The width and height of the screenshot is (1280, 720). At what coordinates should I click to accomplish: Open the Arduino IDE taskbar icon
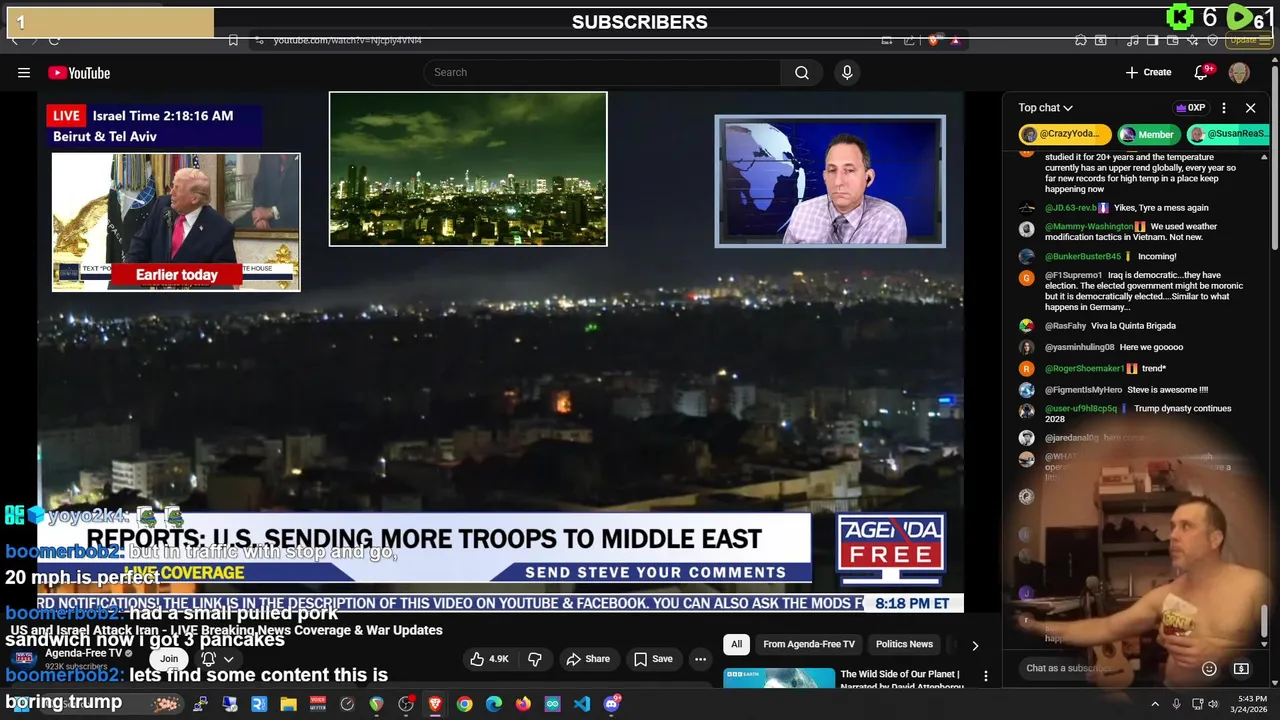[553, 704]
